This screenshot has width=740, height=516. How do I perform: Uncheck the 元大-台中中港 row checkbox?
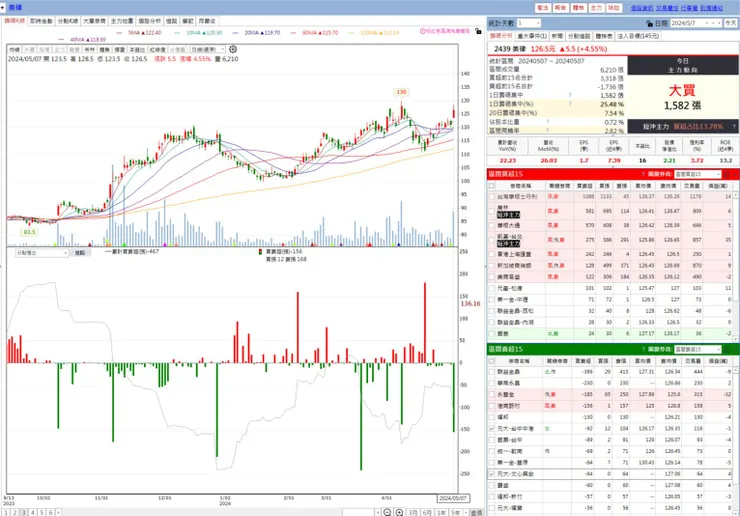[x=491, y=429]
